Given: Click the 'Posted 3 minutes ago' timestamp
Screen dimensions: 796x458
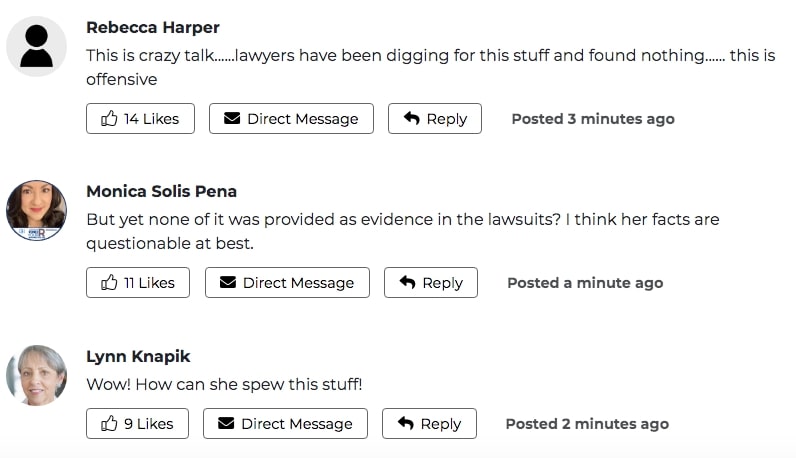Looking at the screenshot, I should [x=593, y=119].
